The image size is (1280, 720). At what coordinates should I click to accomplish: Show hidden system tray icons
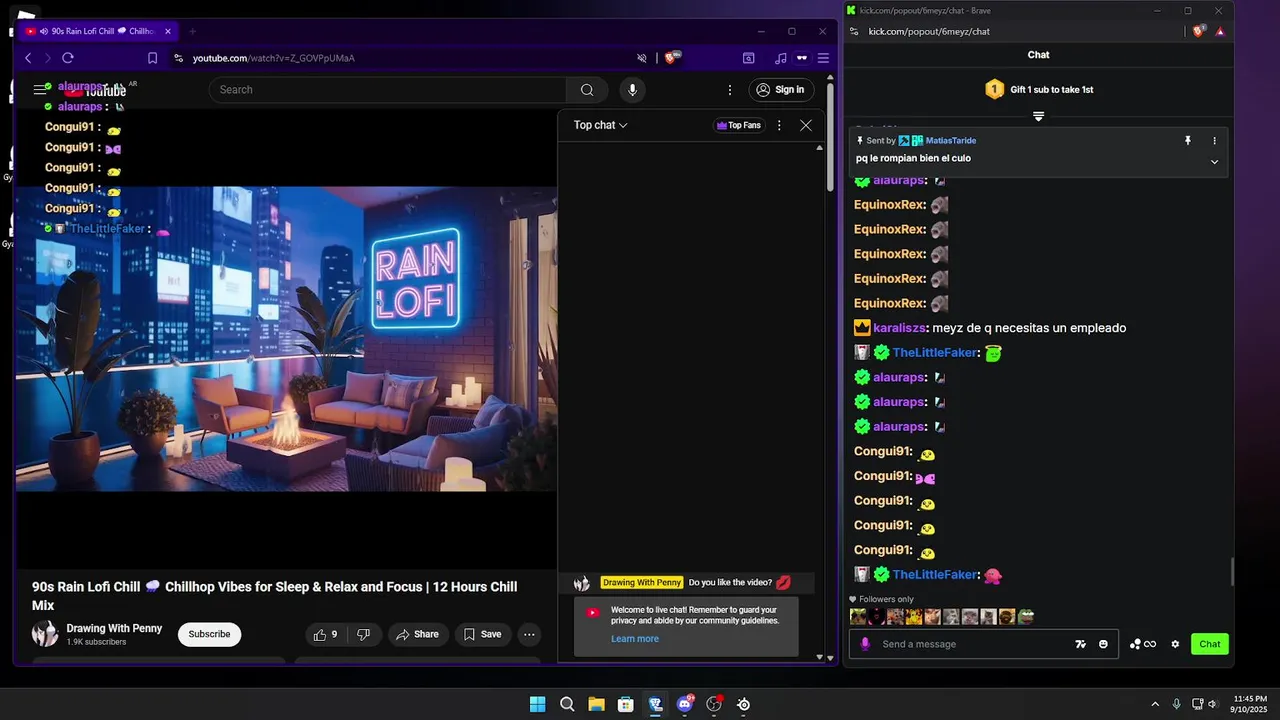pyautogui.click(x=1155, y=705)
